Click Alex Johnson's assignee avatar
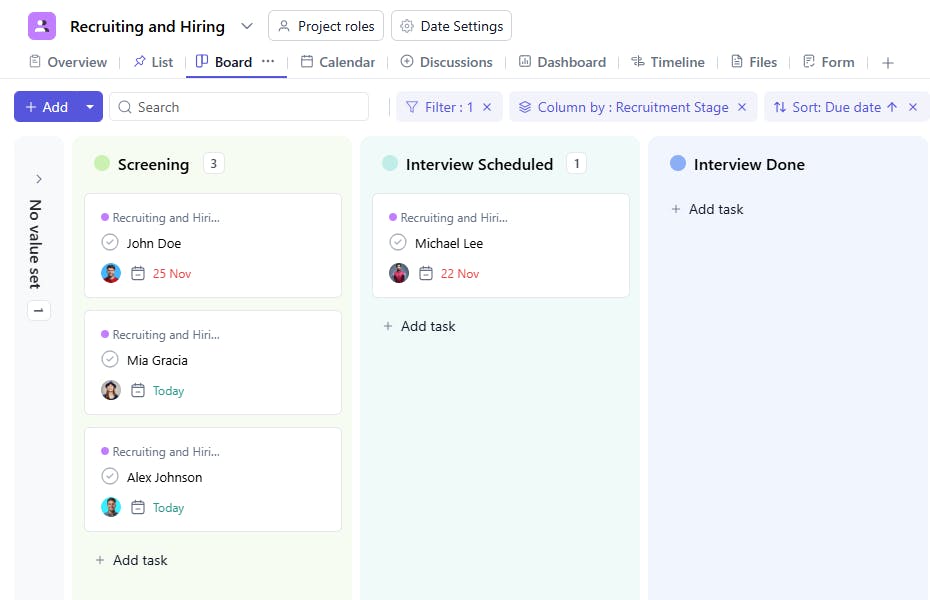 [x=111, y=507]
